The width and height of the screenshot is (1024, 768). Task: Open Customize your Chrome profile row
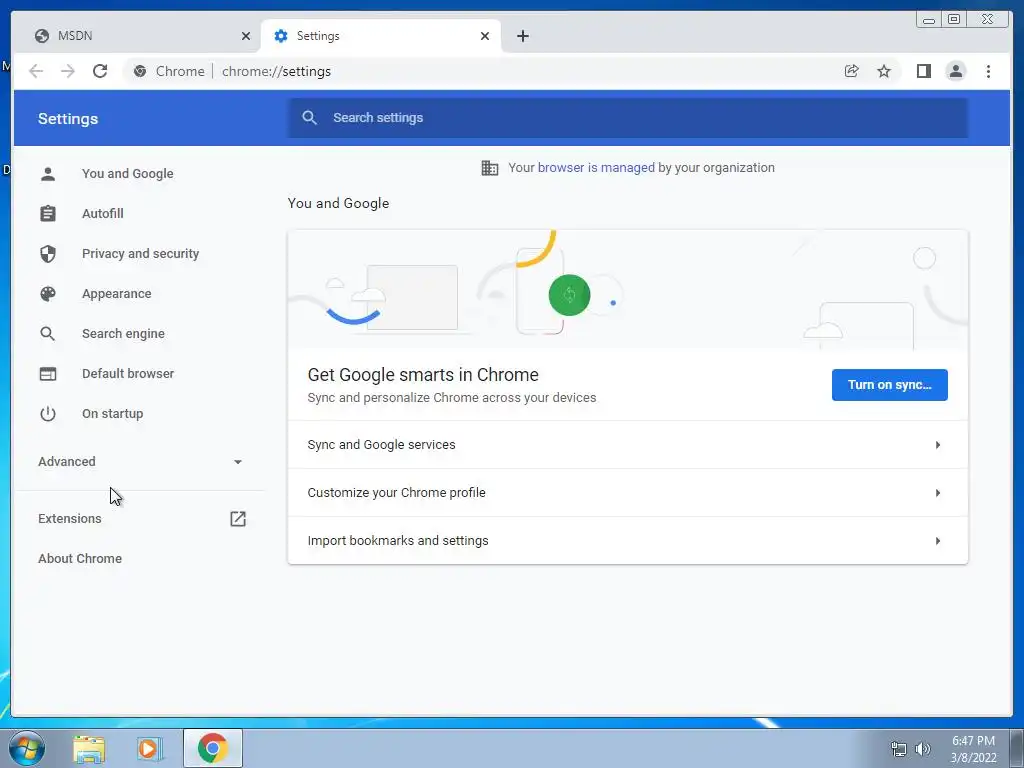[628, 493]
